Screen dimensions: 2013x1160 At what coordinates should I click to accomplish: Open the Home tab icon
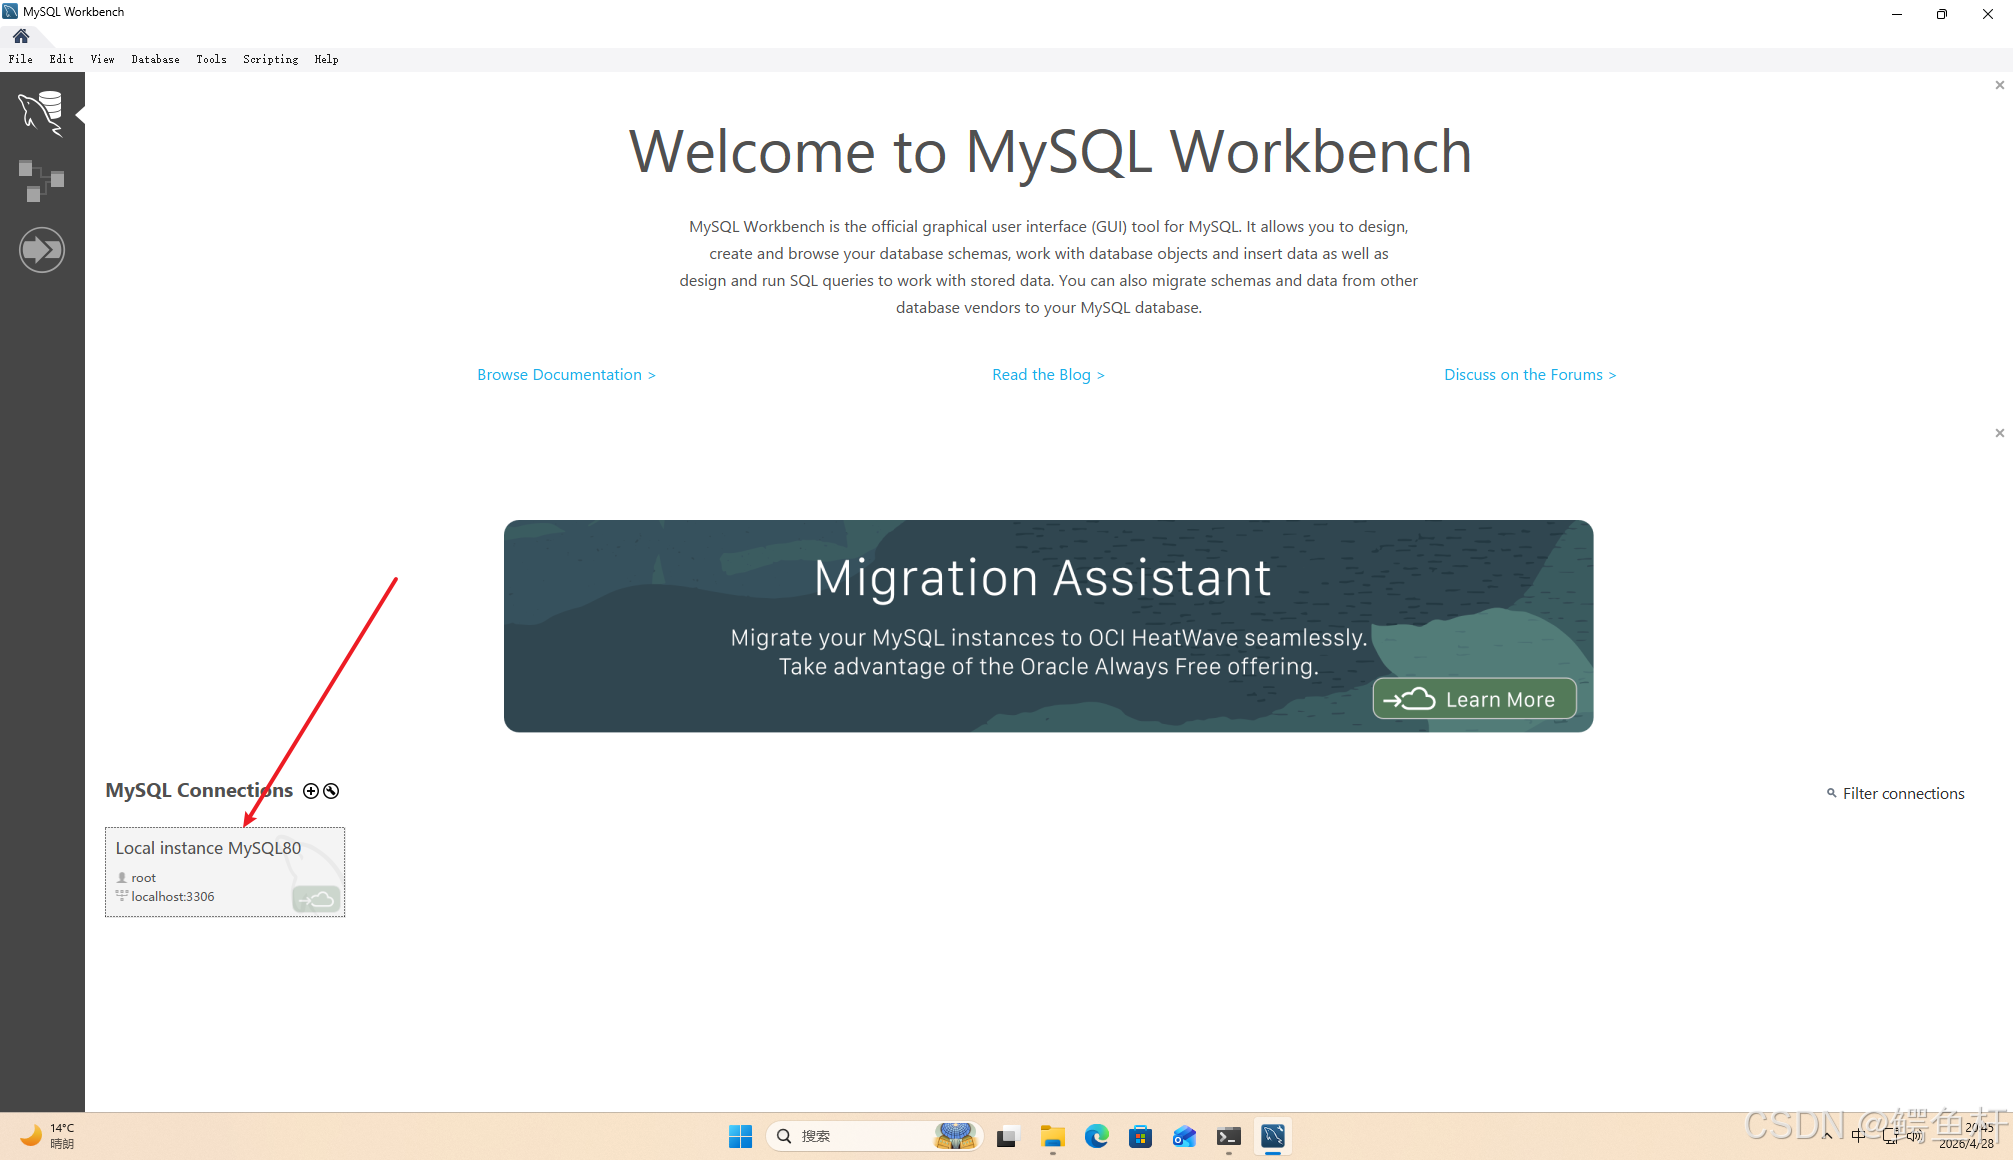pos(21,36)
